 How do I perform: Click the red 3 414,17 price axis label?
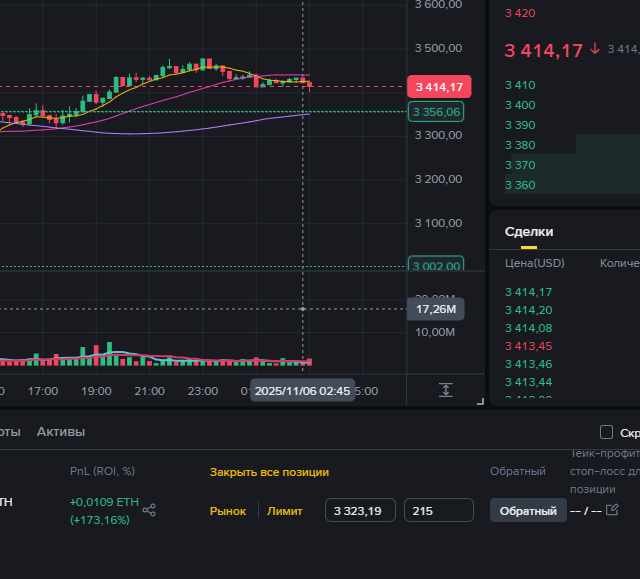[439, 87]
